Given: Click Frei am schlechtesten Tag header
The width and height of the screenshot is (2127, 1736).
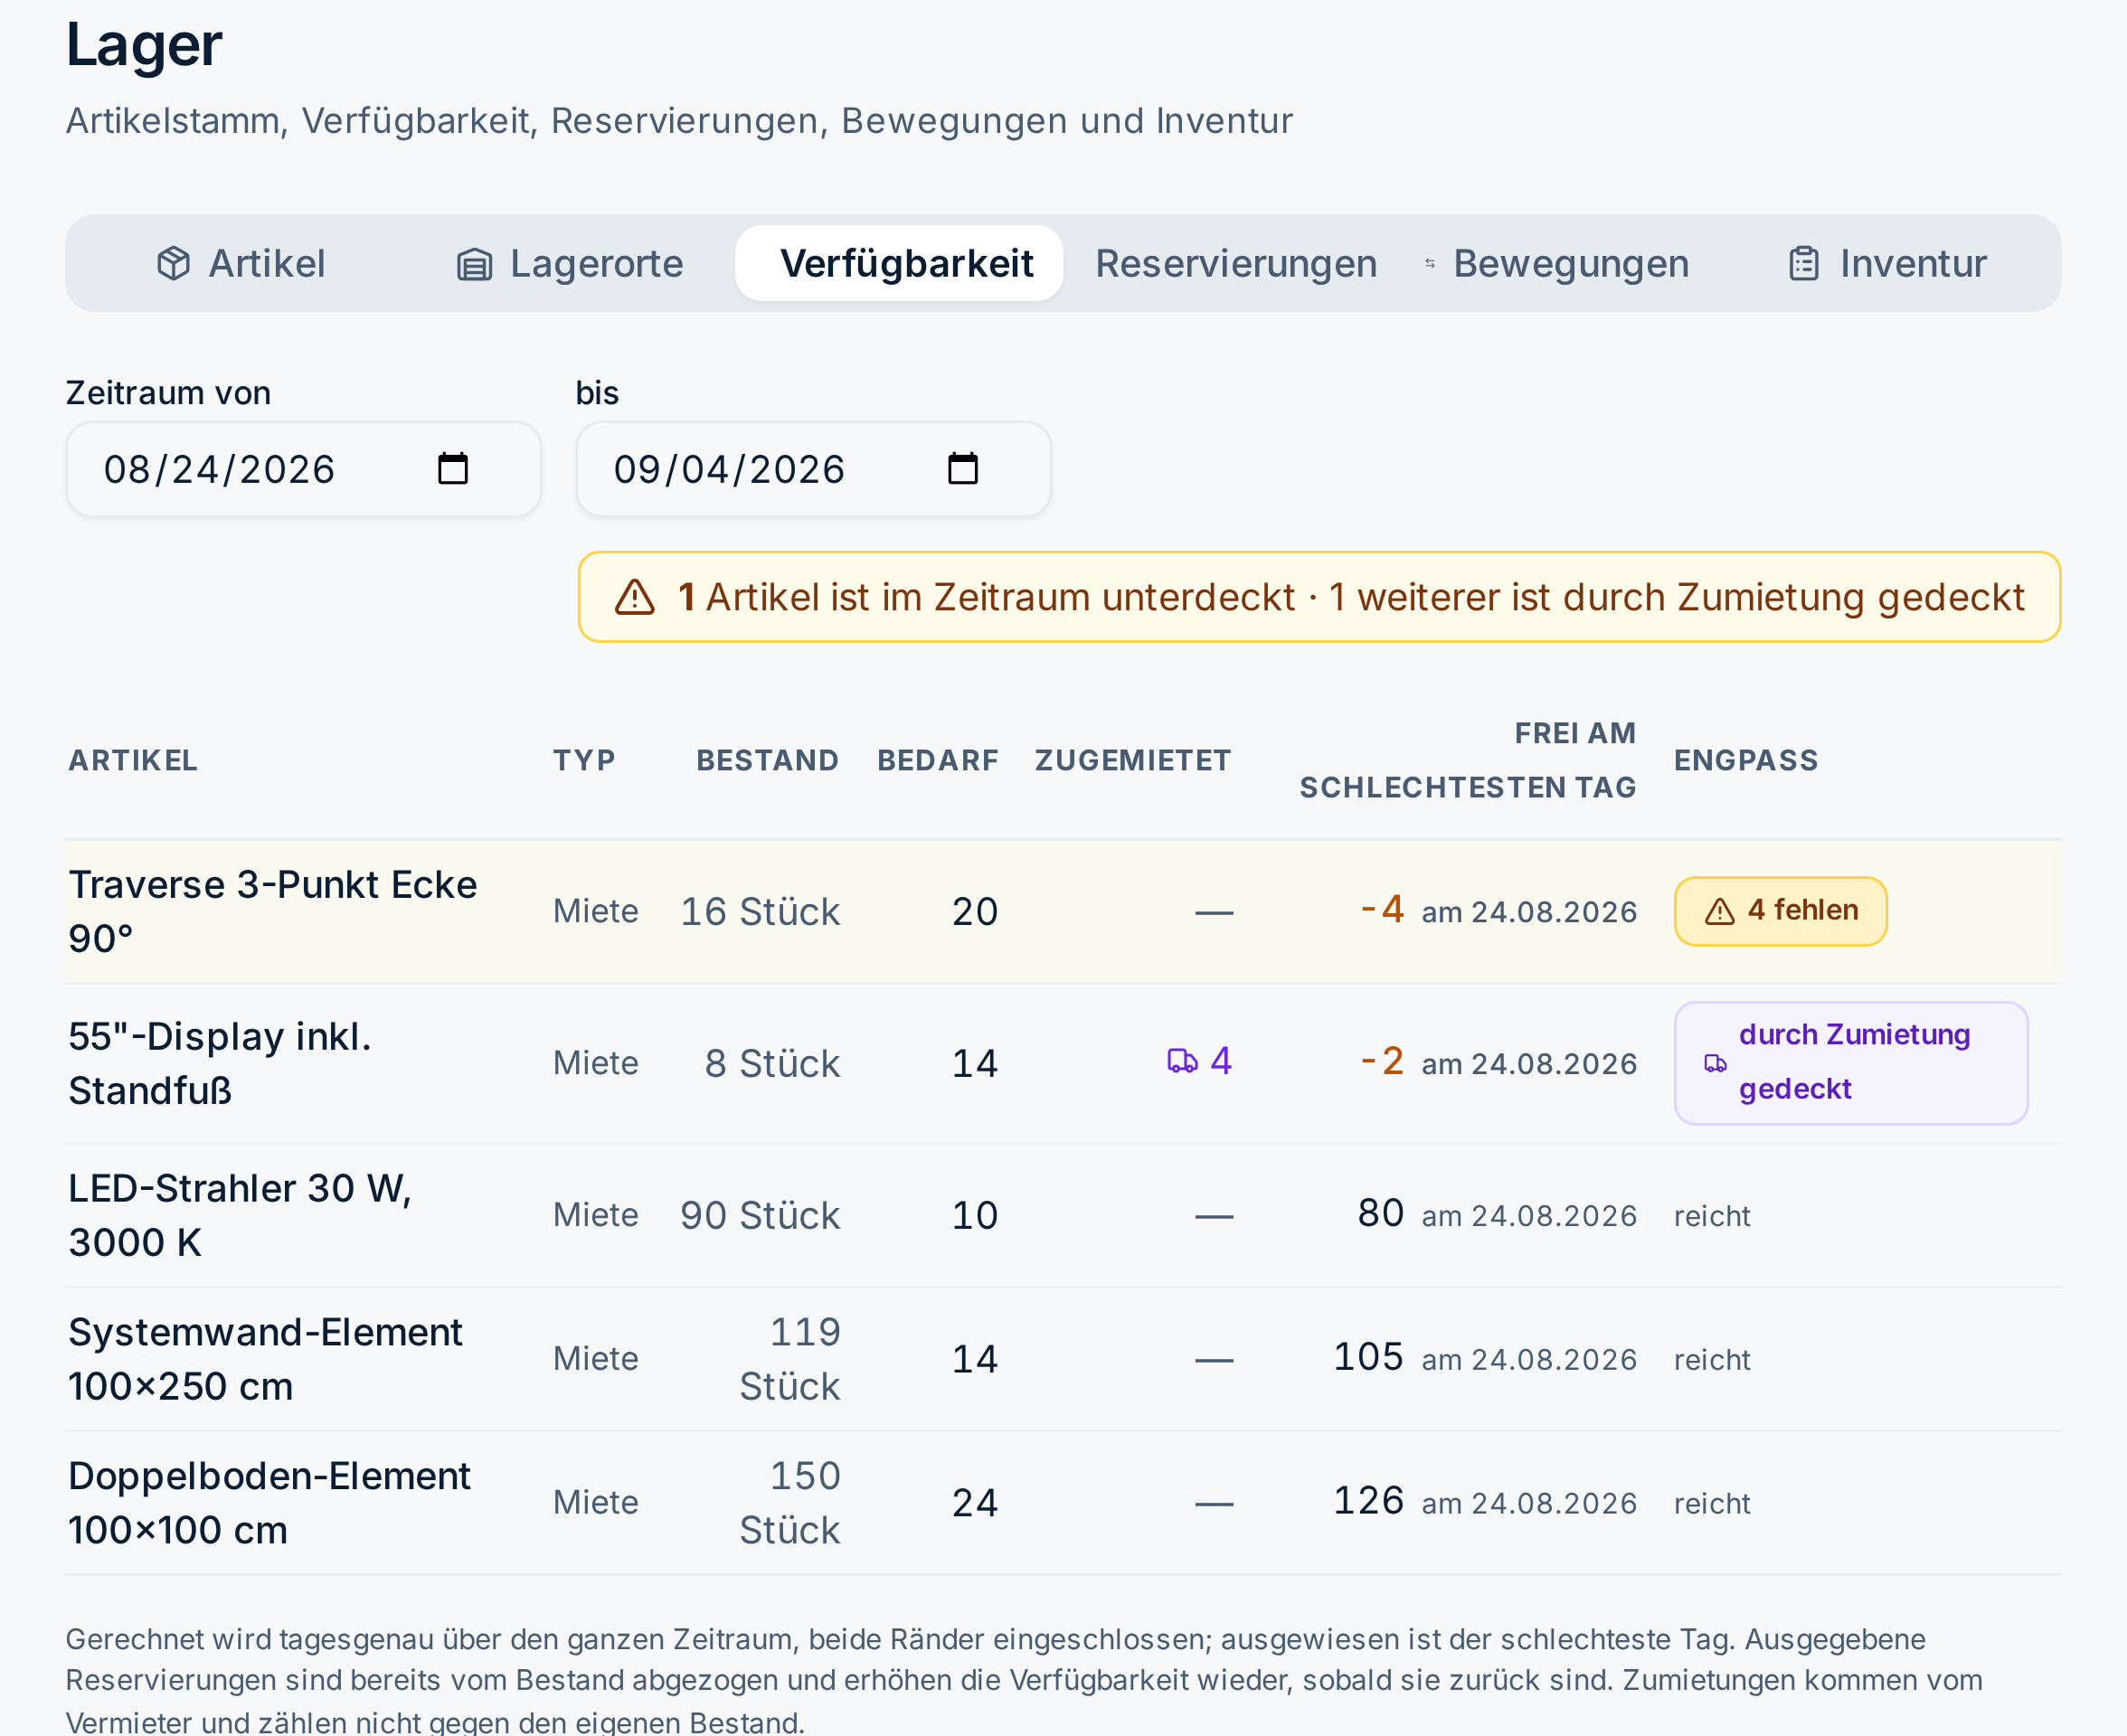Looking at the screenshot, I should [1468, 760].
